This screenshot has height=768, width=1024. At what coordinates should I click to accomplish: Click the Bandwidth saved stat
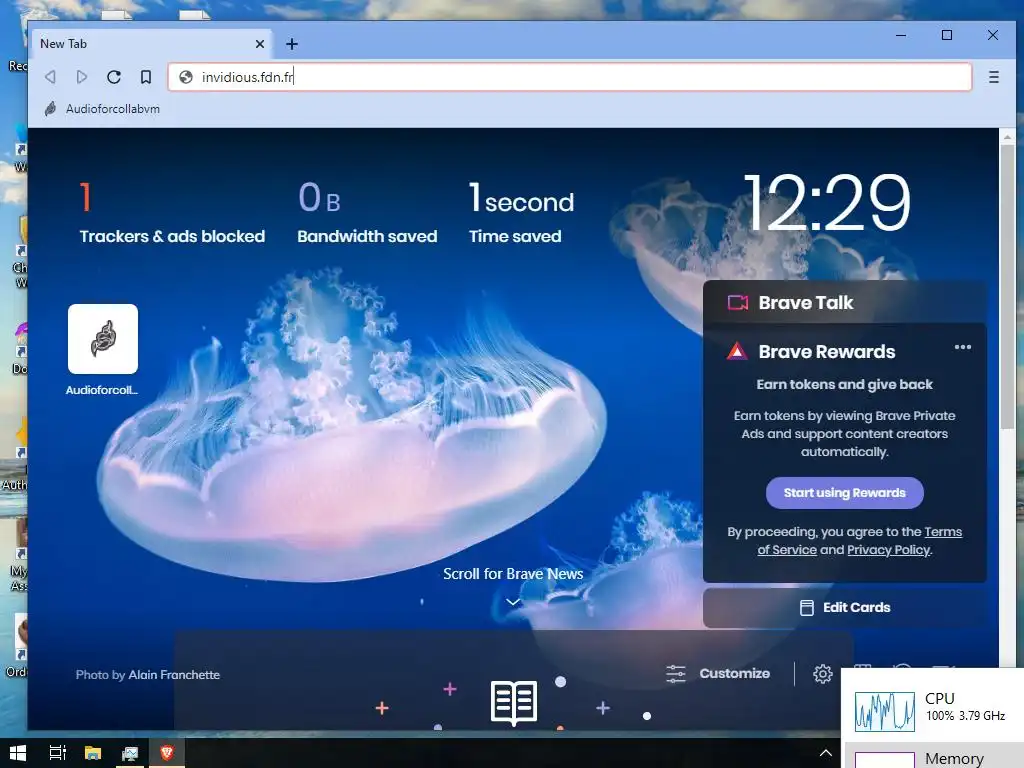click(367, 214)
